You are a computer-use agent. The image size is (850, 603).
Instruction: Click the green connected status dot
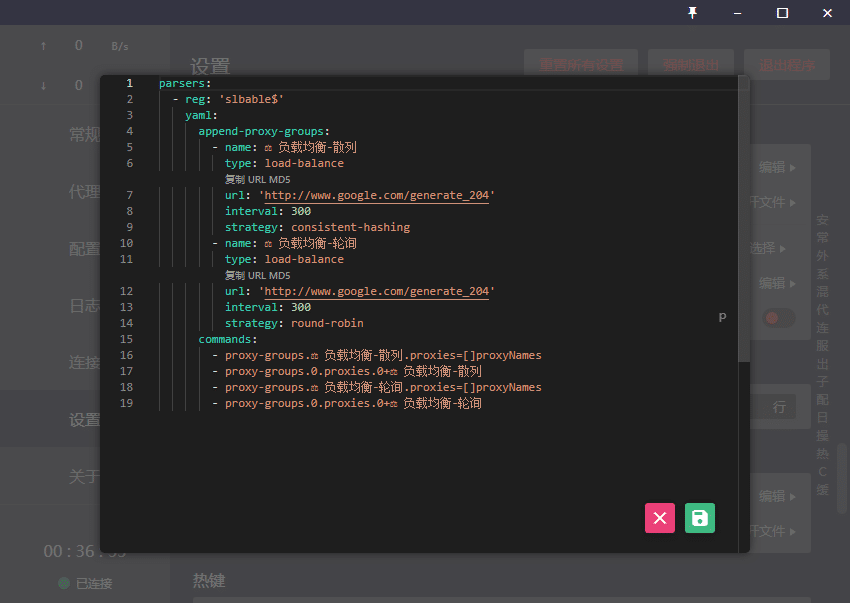point(64,583)
